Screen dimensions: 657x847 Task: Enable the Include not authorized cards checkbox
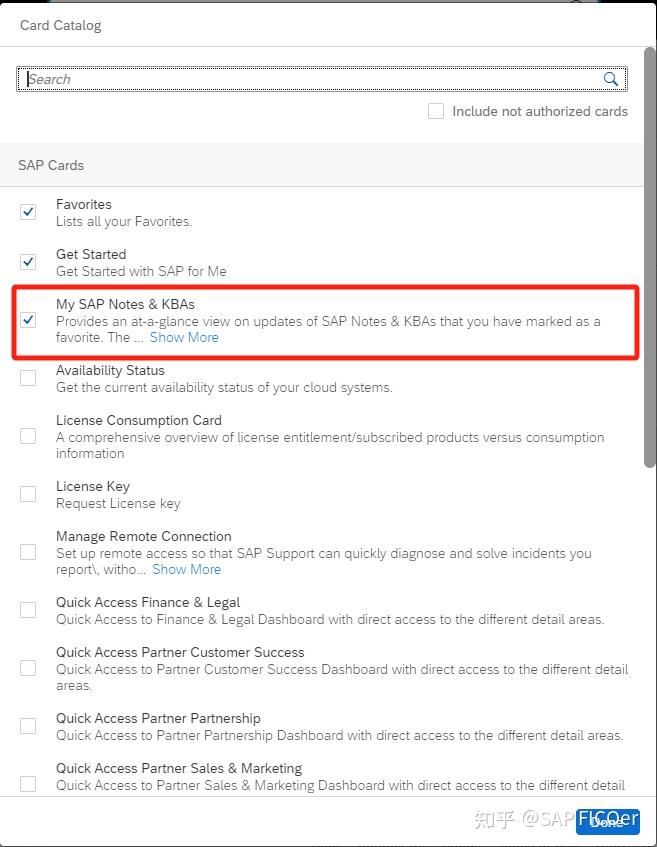click(x=436, y=111)
